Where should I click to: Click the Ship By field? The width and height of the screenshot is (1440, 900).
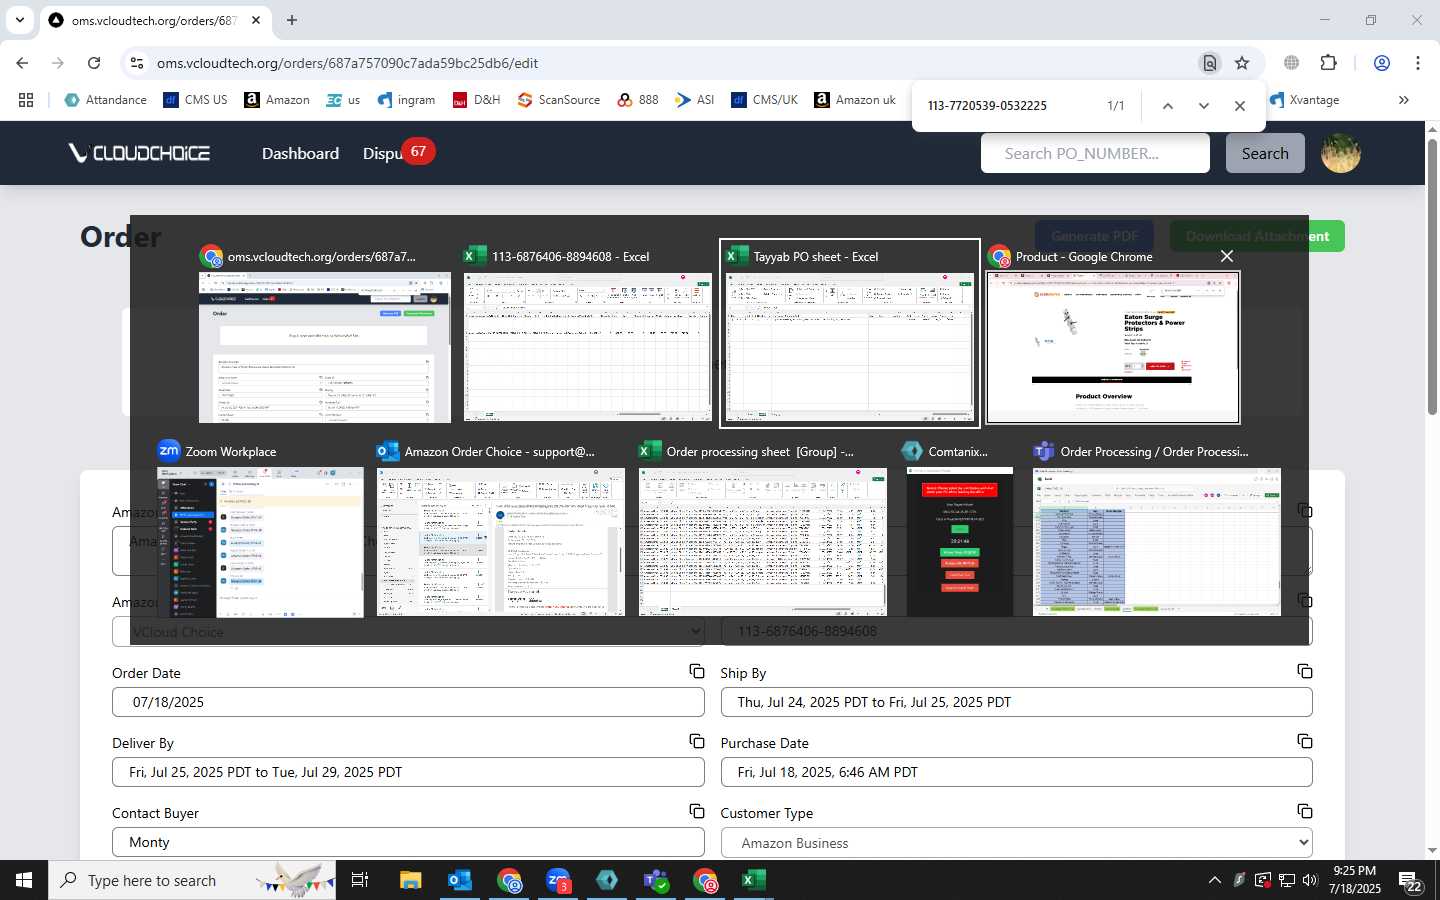[1016, 702]
